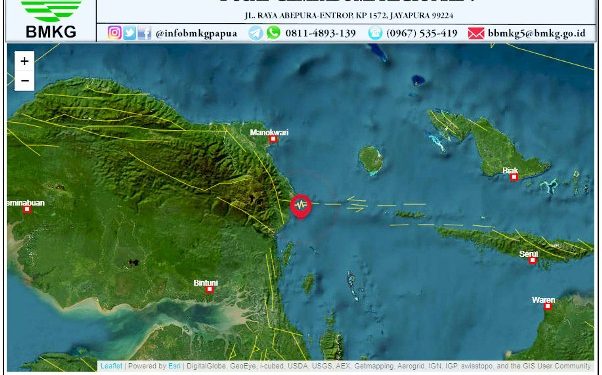602x375 pixels.
Task: Click the telephone icon
Action: coord(375,33)
